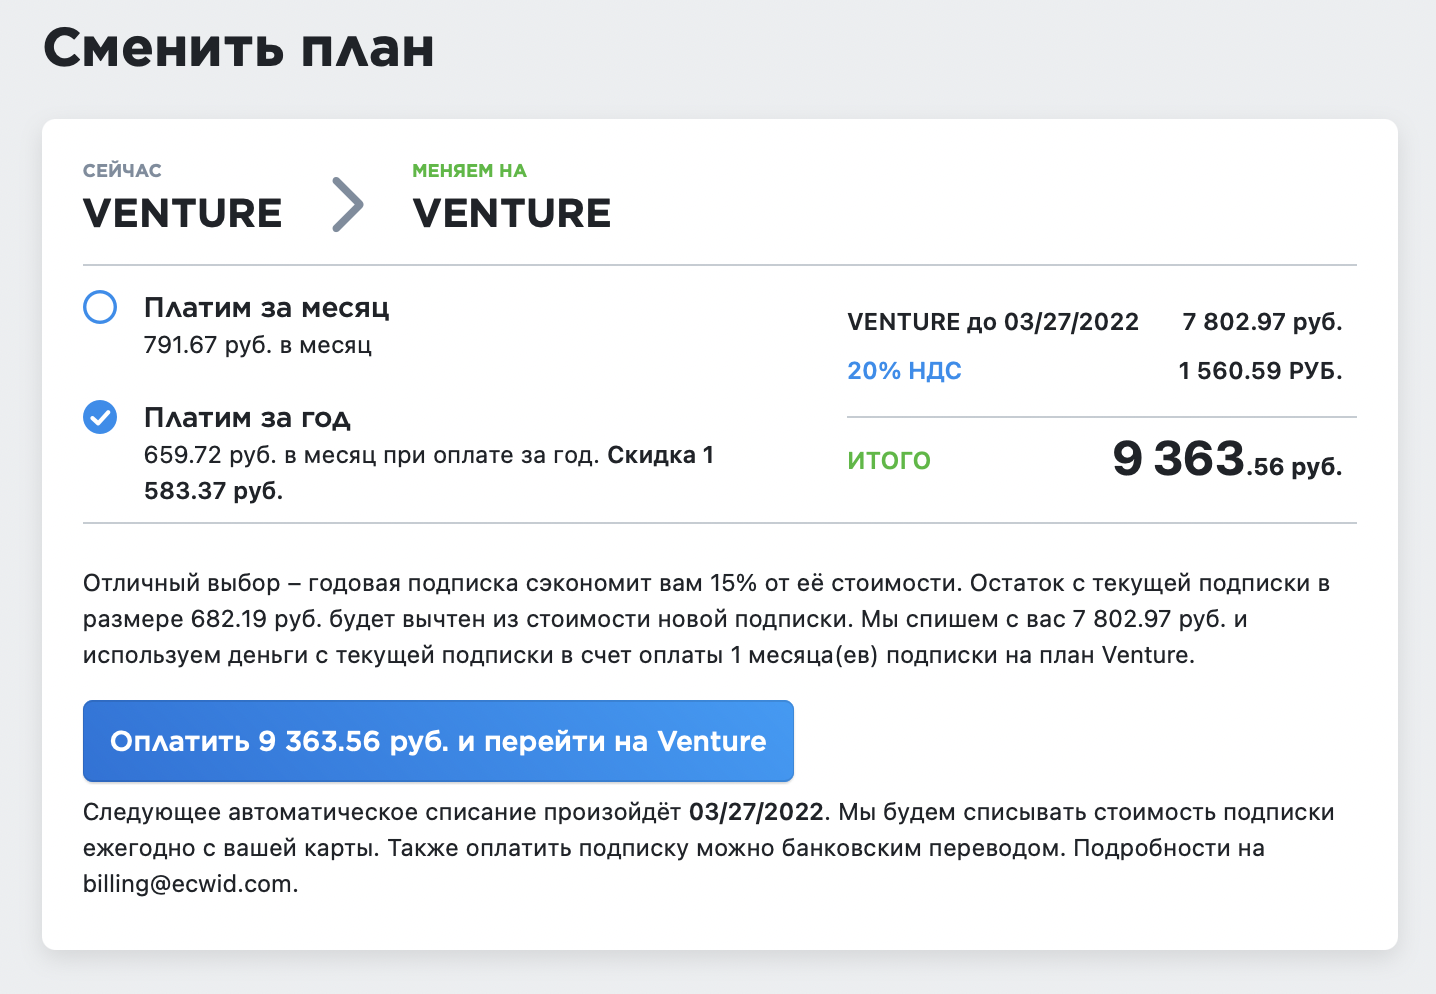The image size is (1436, 994).
Task: Click the green "Меняем на" label
Action: coord(469,171)
